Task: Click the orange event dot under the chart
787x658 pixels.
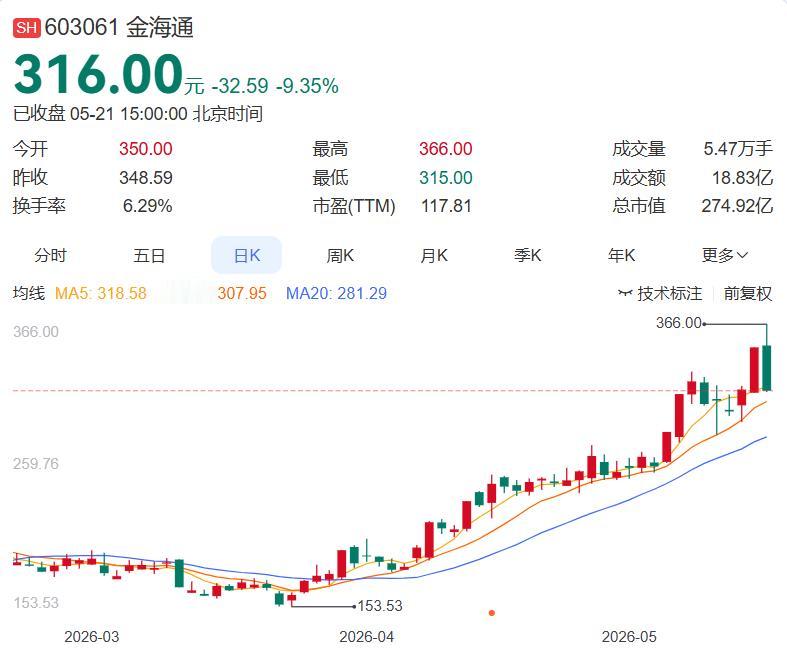Action: tap(492, 613)
